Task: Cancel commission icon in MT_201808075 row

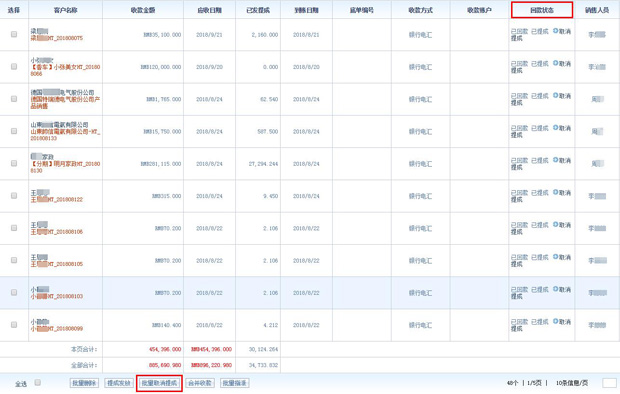Action: 555,31
